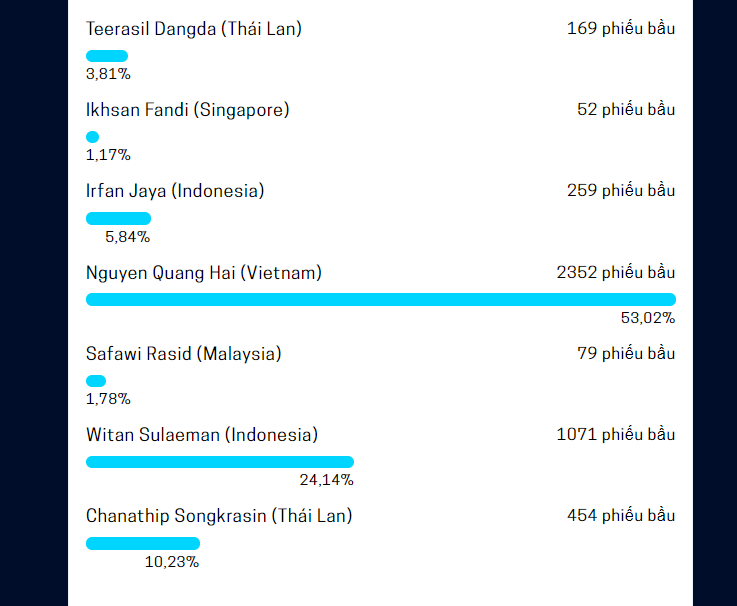Click Safawi Rasid's short cyan bar

(96, 381)
